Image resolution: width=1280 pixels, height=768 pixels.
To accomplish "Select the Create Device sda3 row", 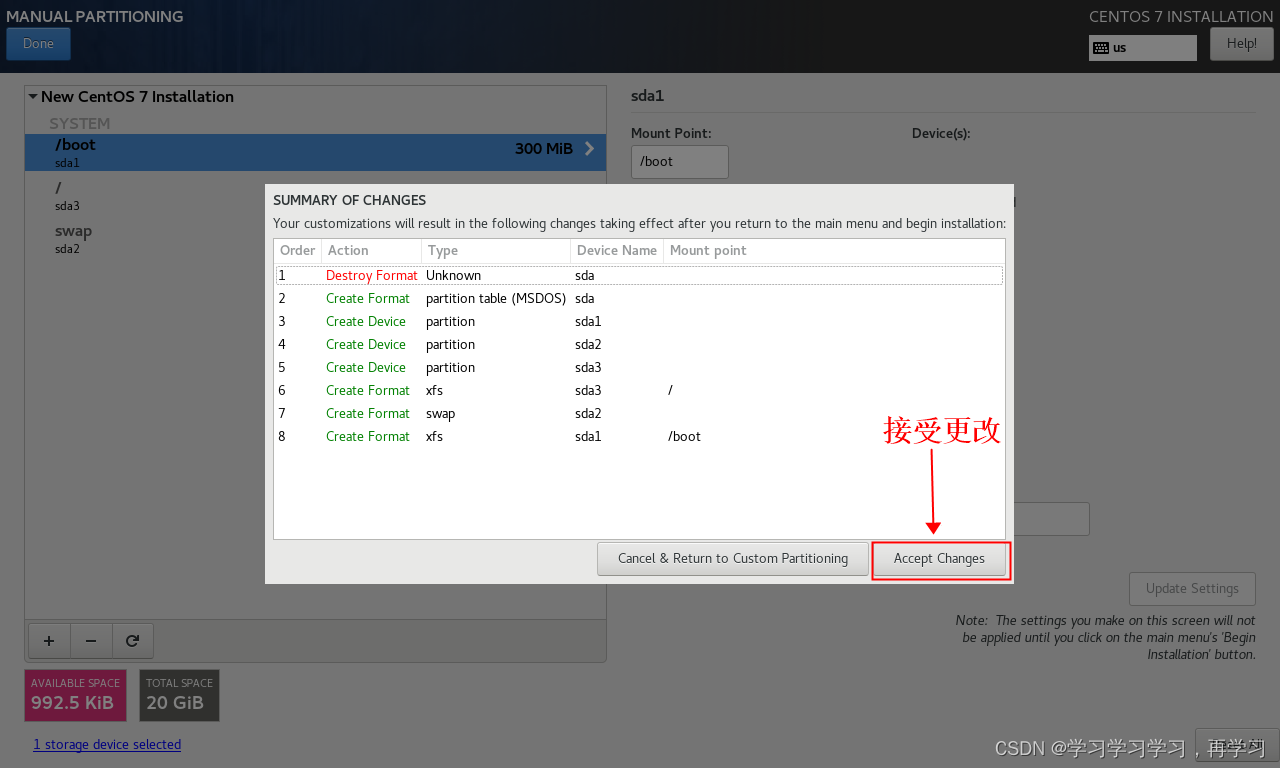I will (639, 368).
